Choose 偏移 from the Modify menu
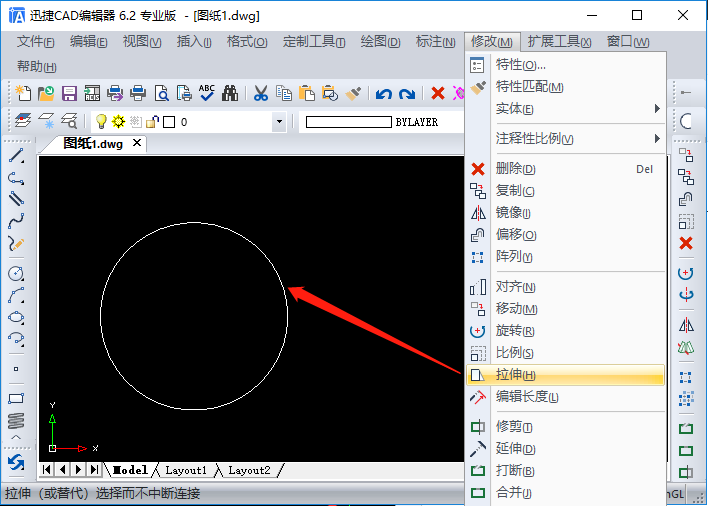The width and height of the screenshot is (708, 506). 565,235
